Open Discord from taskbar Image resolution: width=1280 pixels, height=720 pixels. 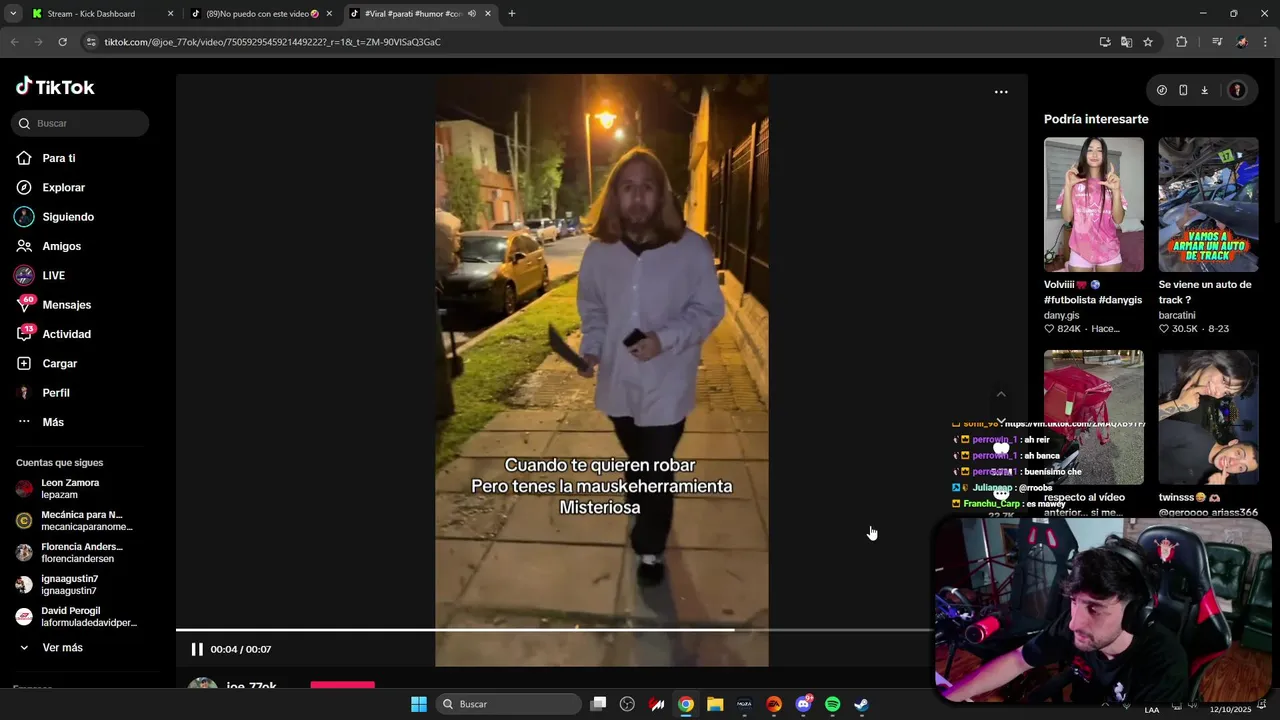tap(803, 704)
